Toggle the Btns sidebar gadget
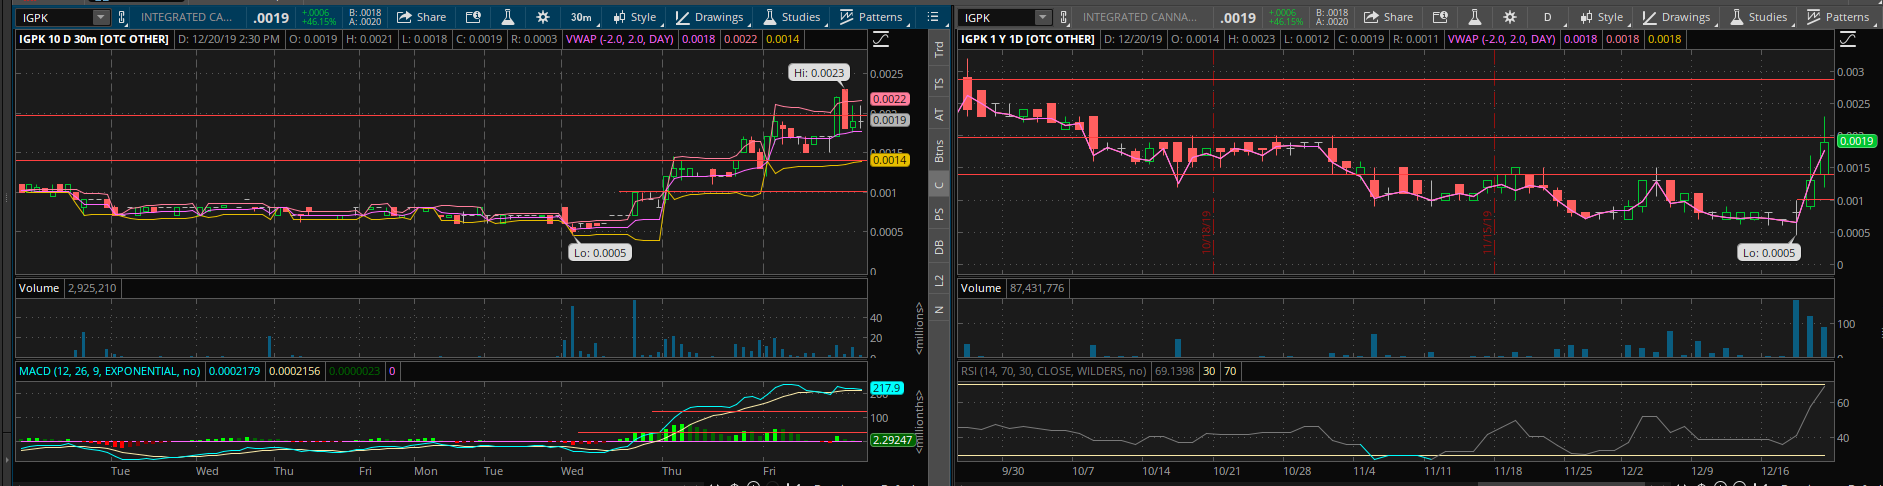 939,151
